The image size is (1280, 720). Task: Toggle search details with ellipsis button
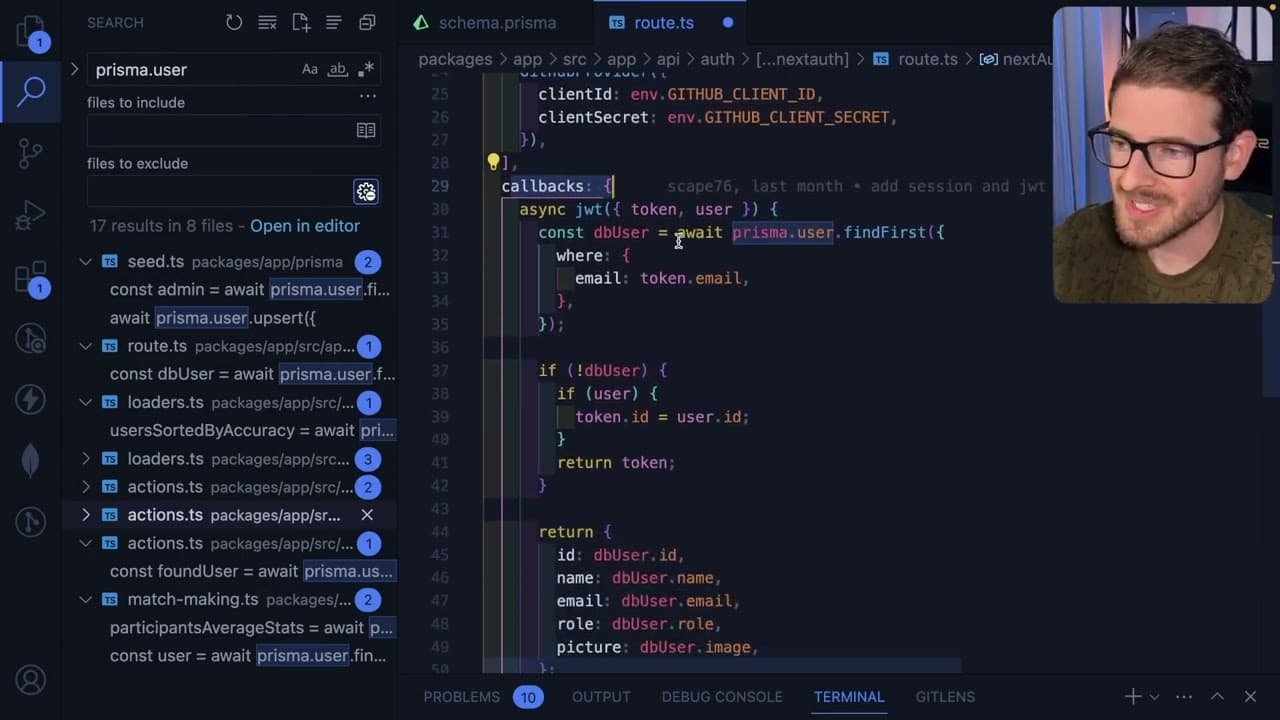pyautogui.click(x=367, y=97)
